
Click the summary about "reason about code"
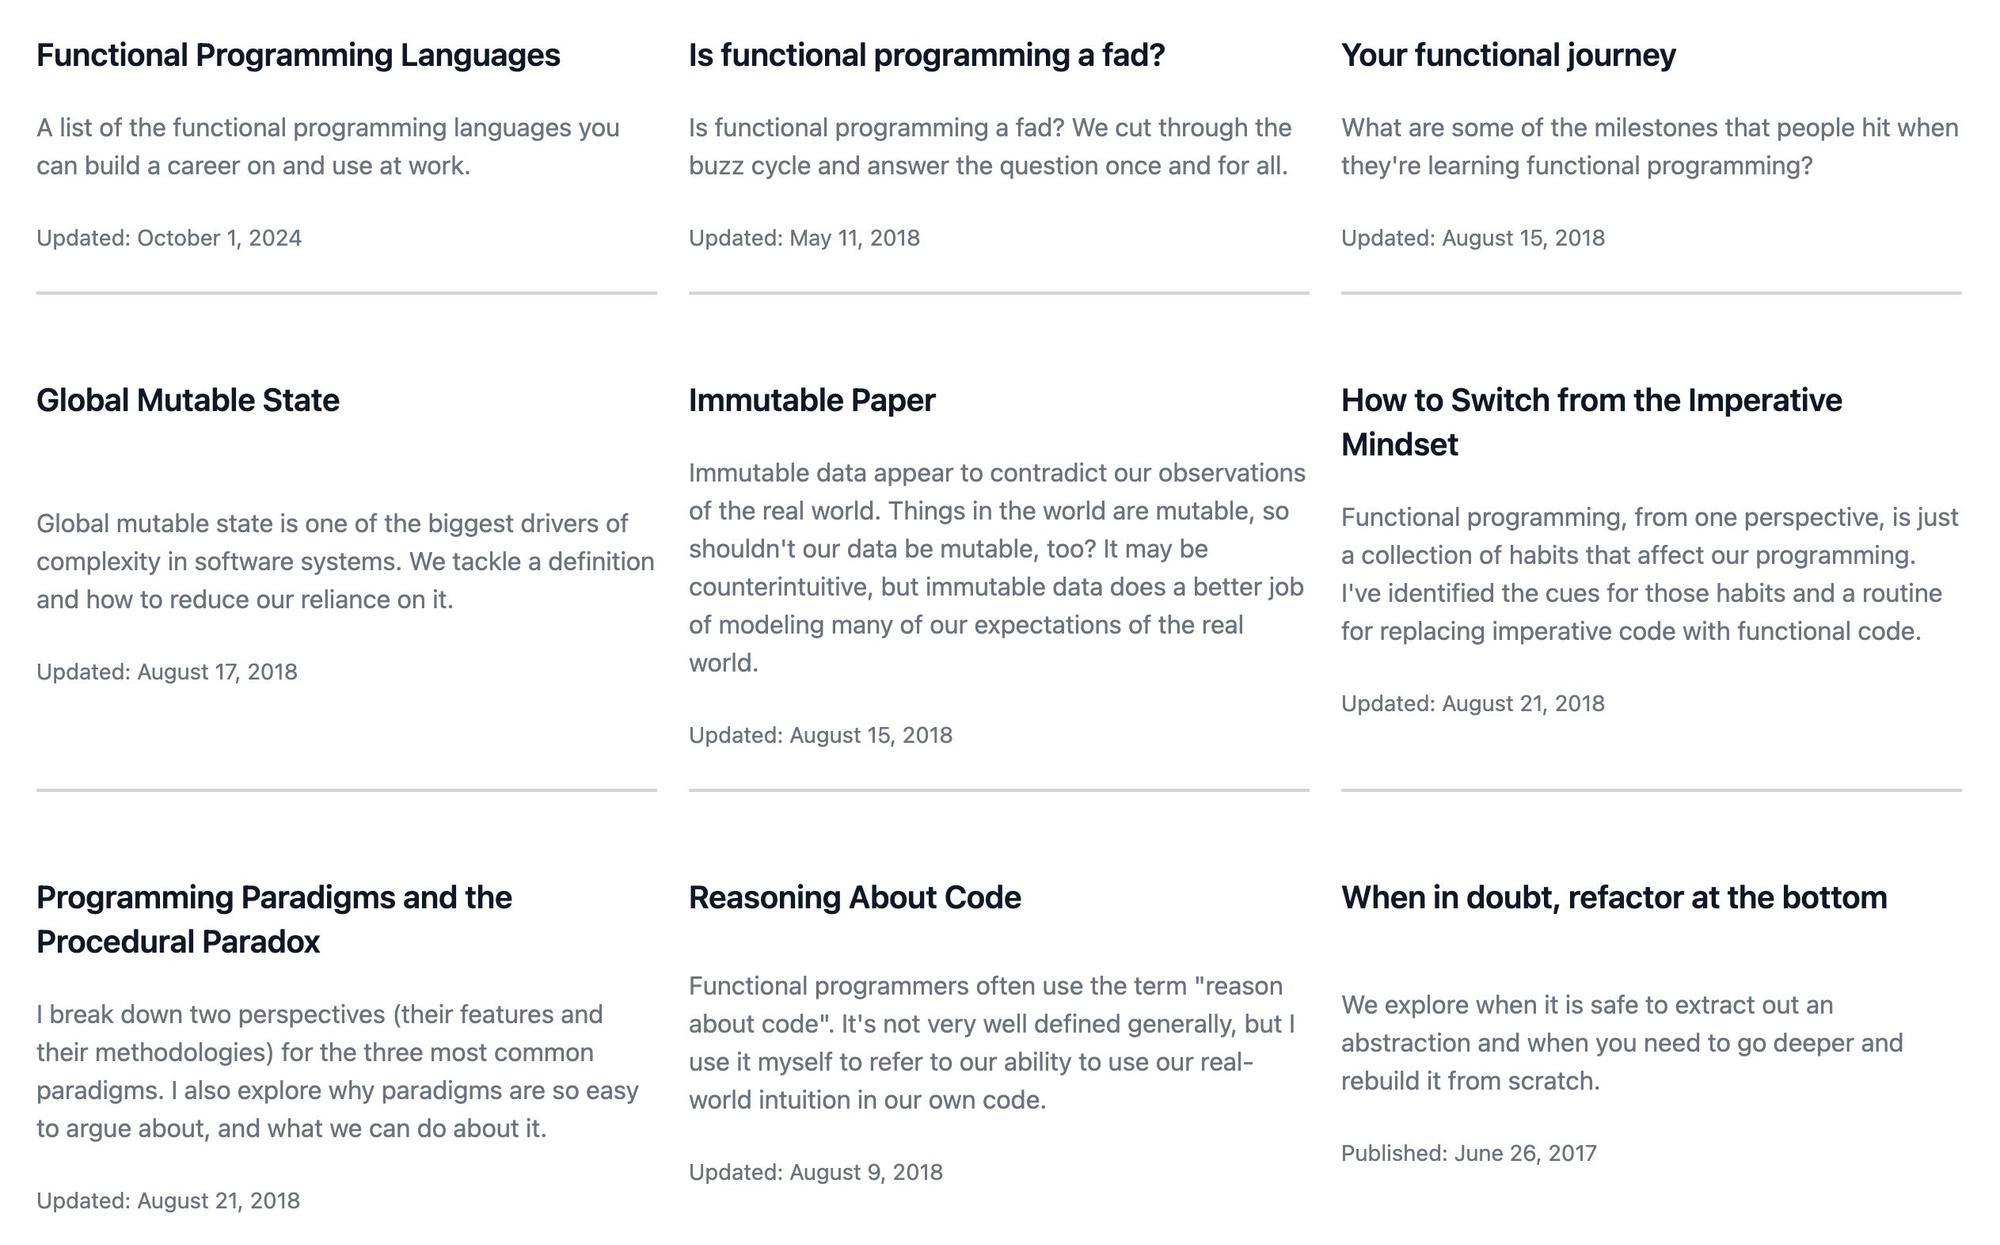click(991, 1043)
